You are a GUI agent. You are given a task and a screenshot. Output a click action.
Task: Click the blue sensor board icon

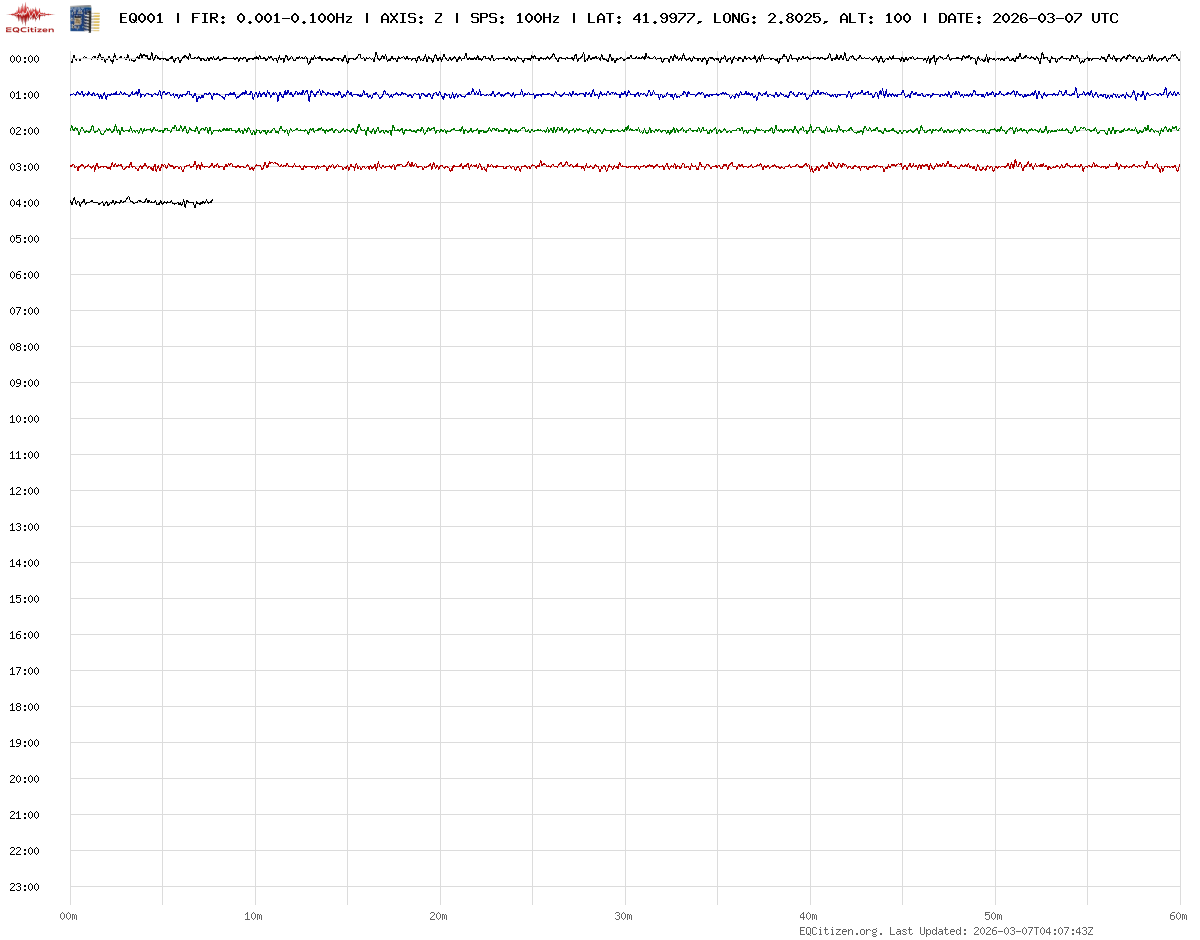(83, 18)
